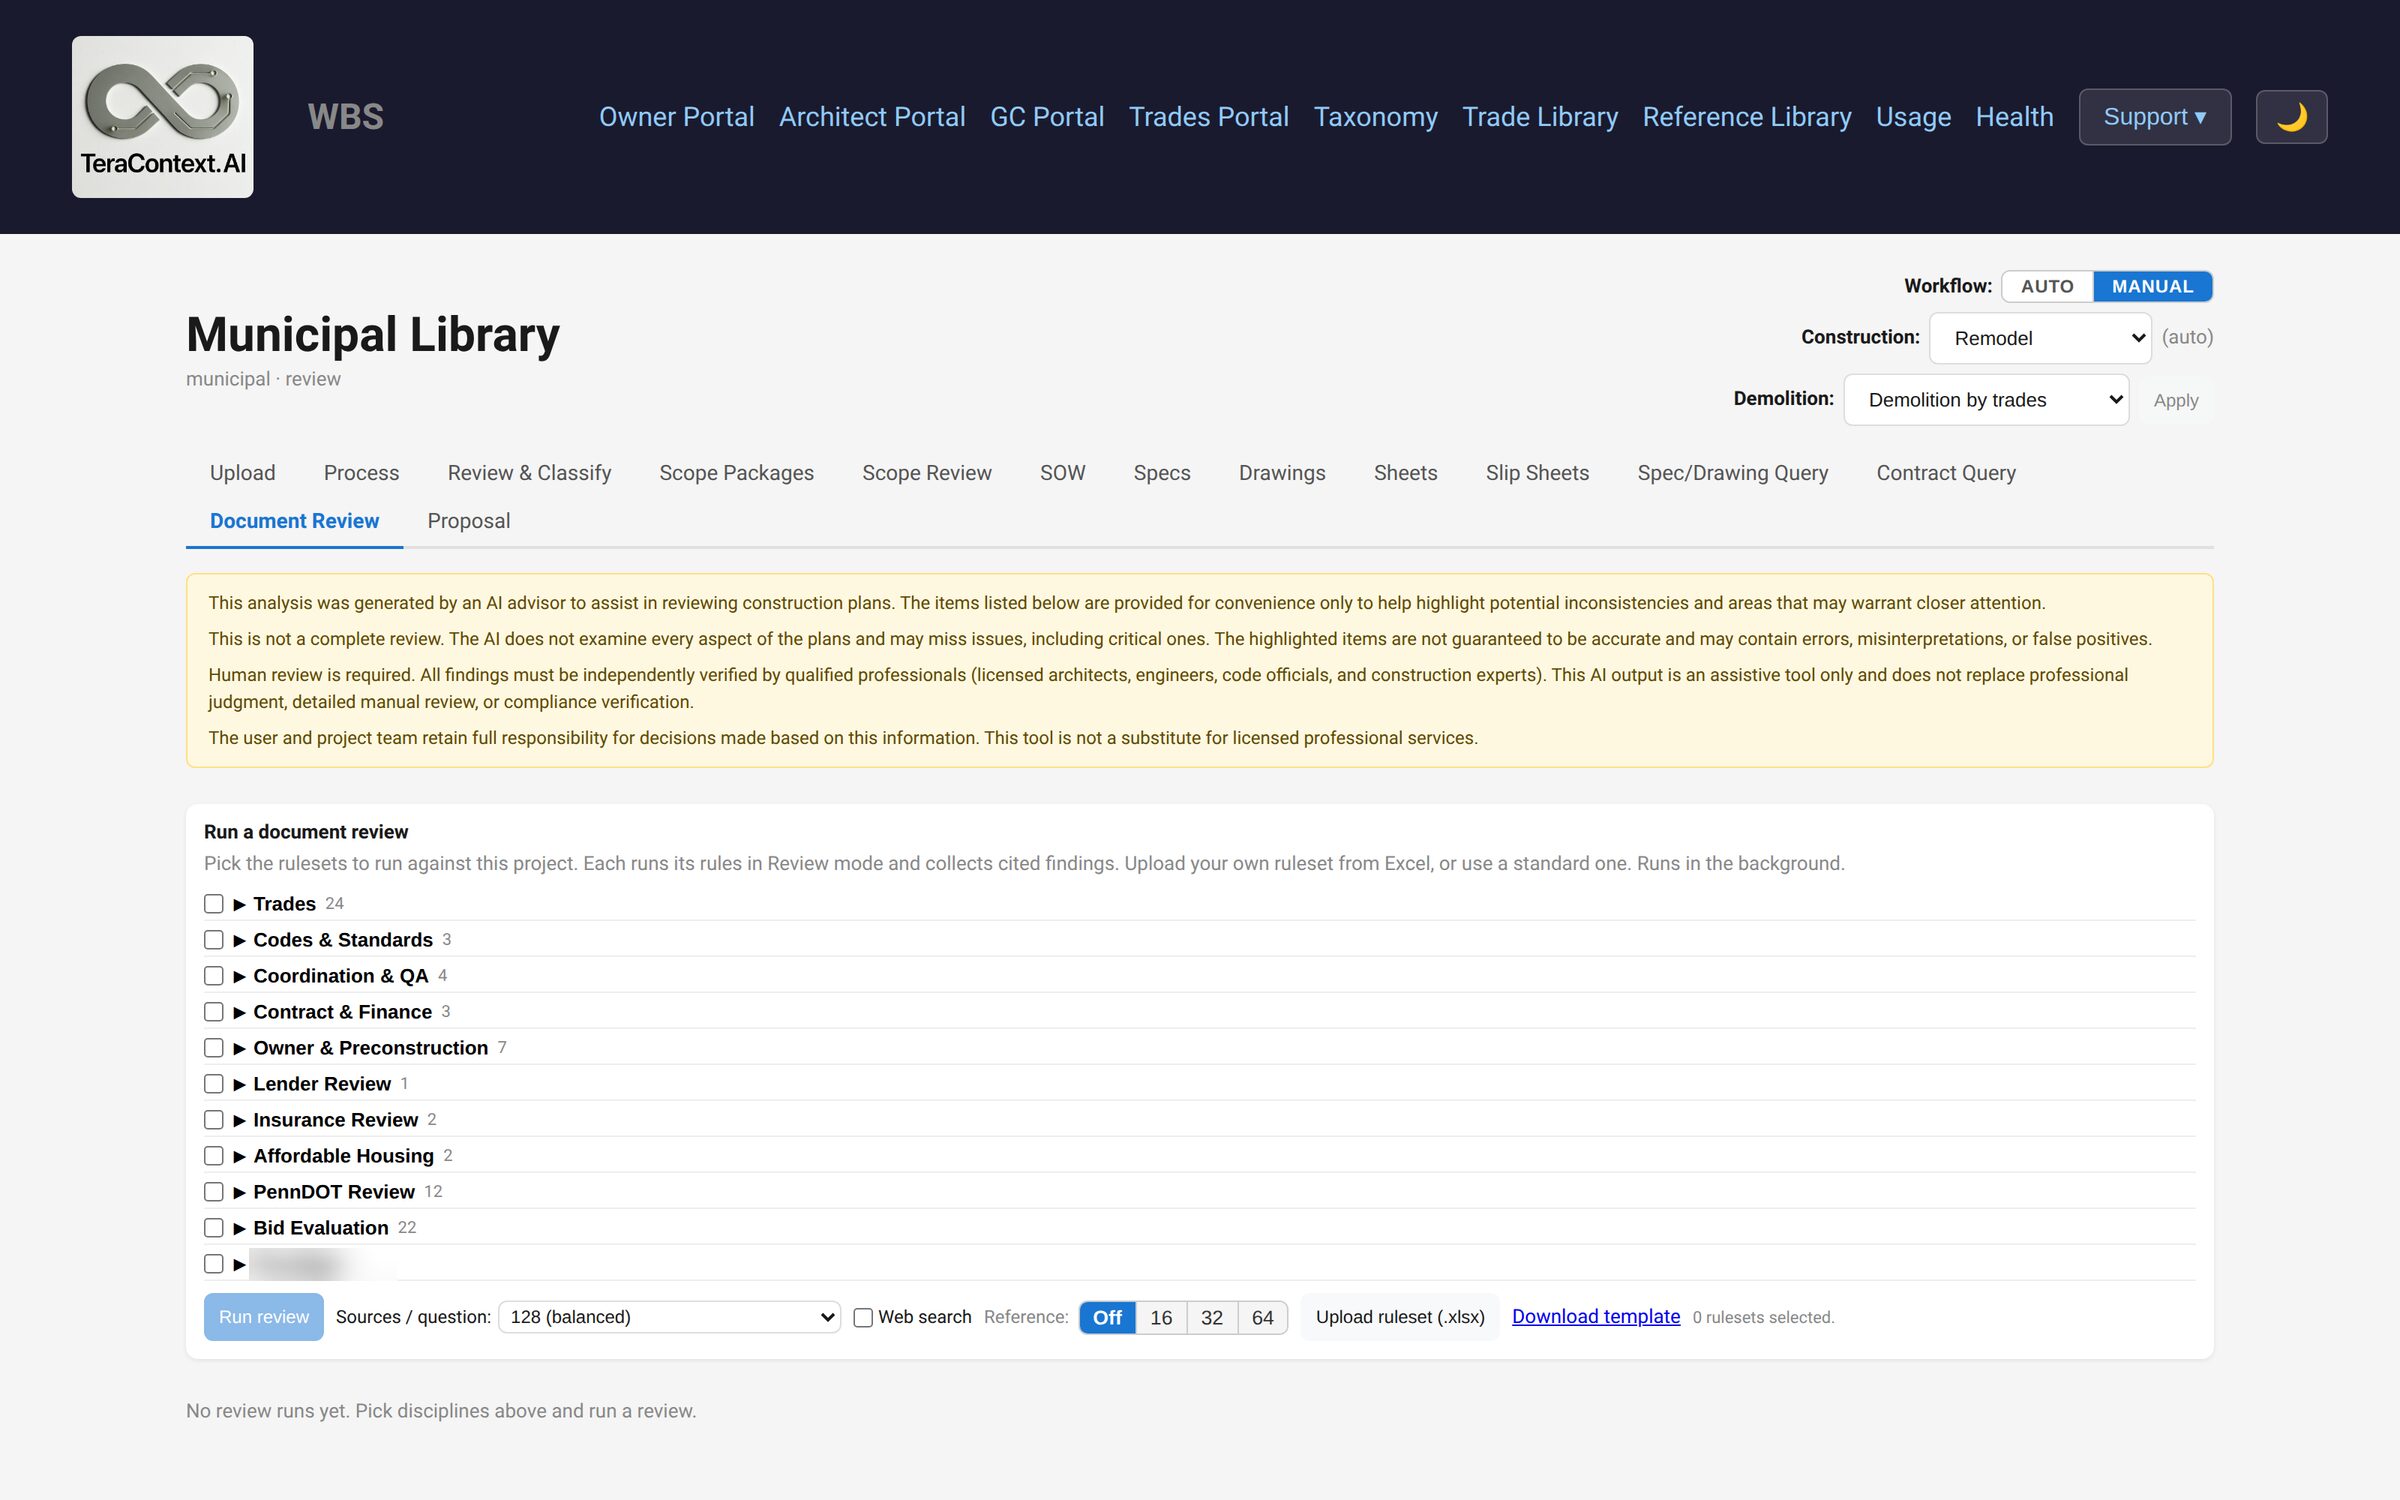This screenshot has width=2400, height=1500.
Task: Toggle dark mode with the moon icon
Action: 2291,117
